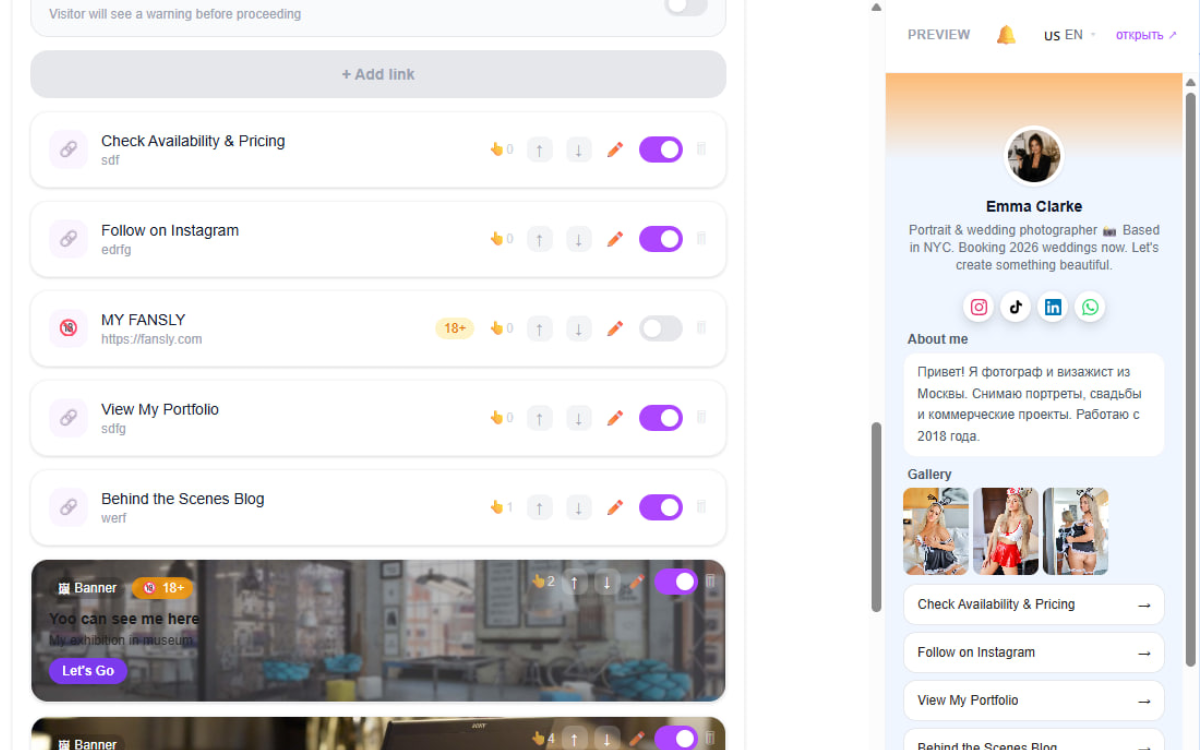Turn off the museum exhibition banner toggle
This screenshot has width=1200, height=750.
(x=676, y=581)
